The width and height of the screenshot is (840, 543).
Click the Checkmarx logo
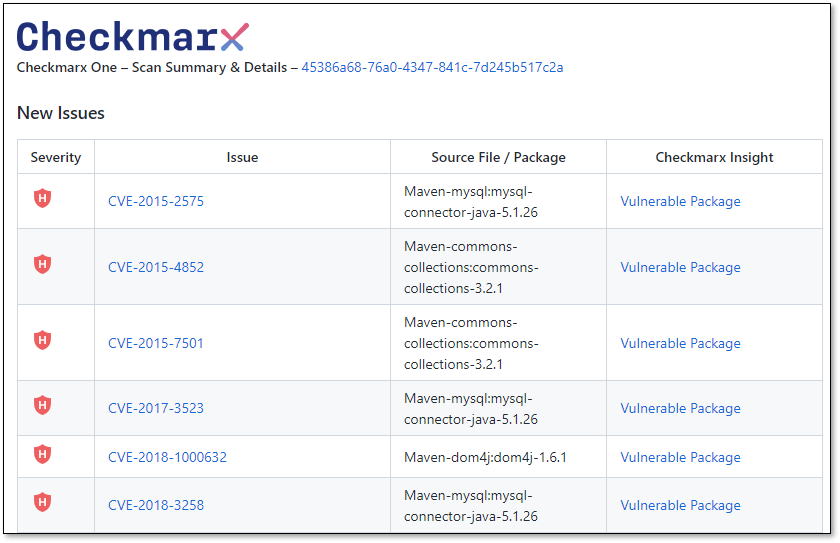[x=133, y=36]
